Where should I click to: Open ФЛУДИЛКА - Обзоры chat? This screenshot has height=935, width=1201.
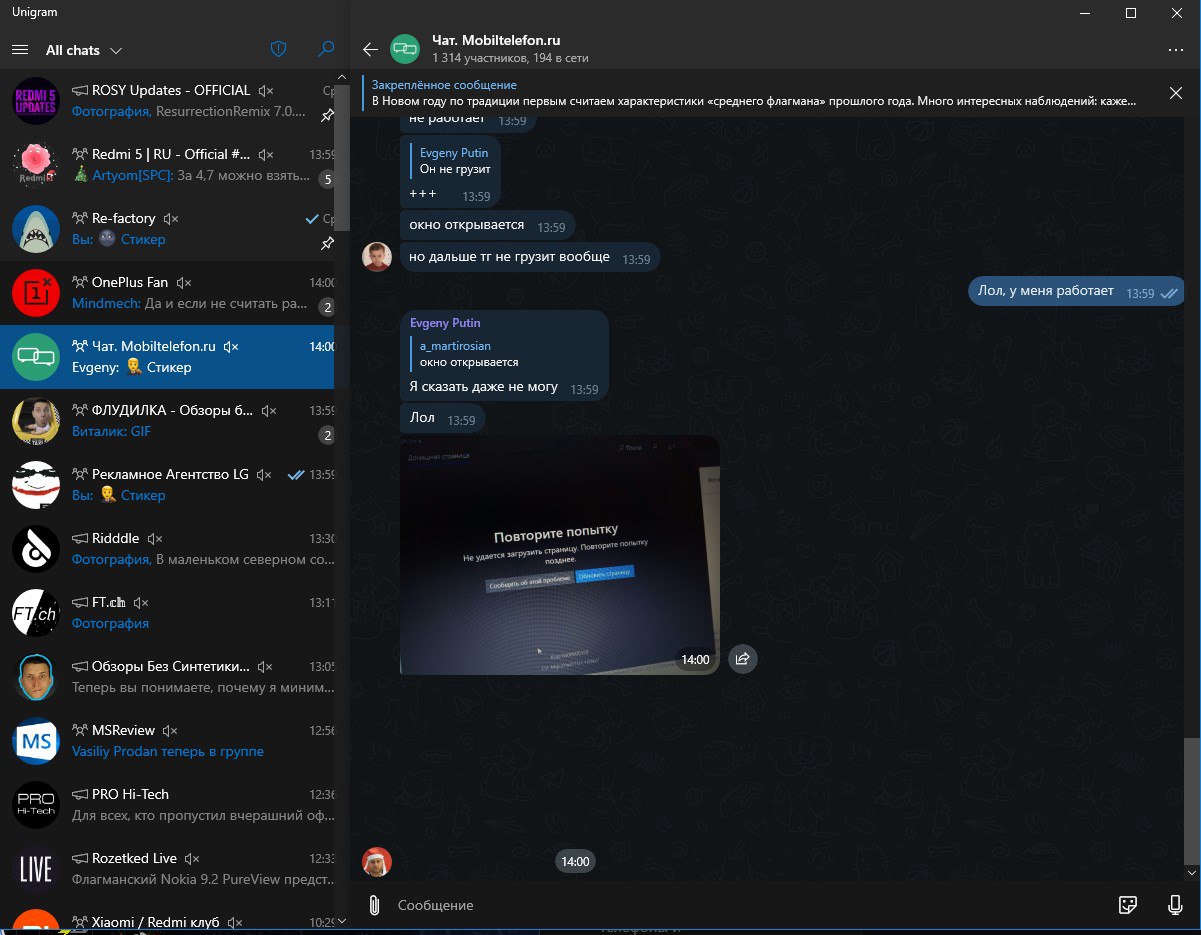click(x=168, y=421)
